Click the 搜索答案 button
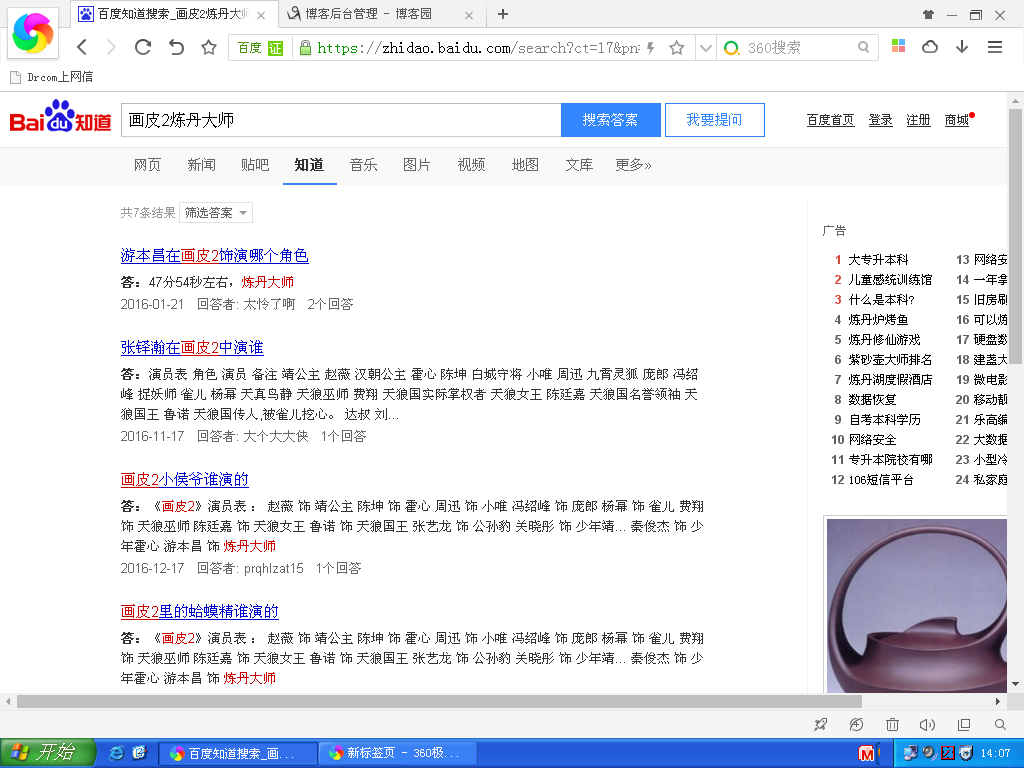The width and height of the screenshot is (1024, 768). [x=611, y=120]
